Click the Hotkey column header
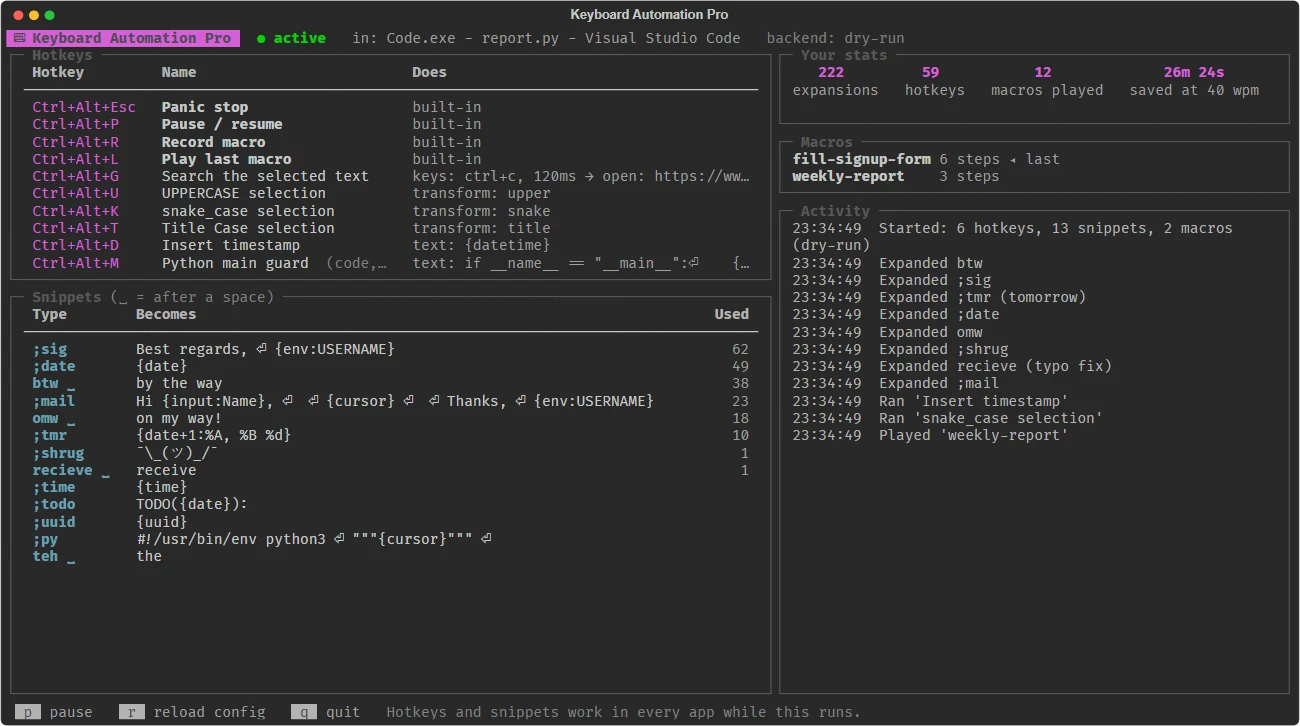1300x726 pixels. [x=58, y=72]
